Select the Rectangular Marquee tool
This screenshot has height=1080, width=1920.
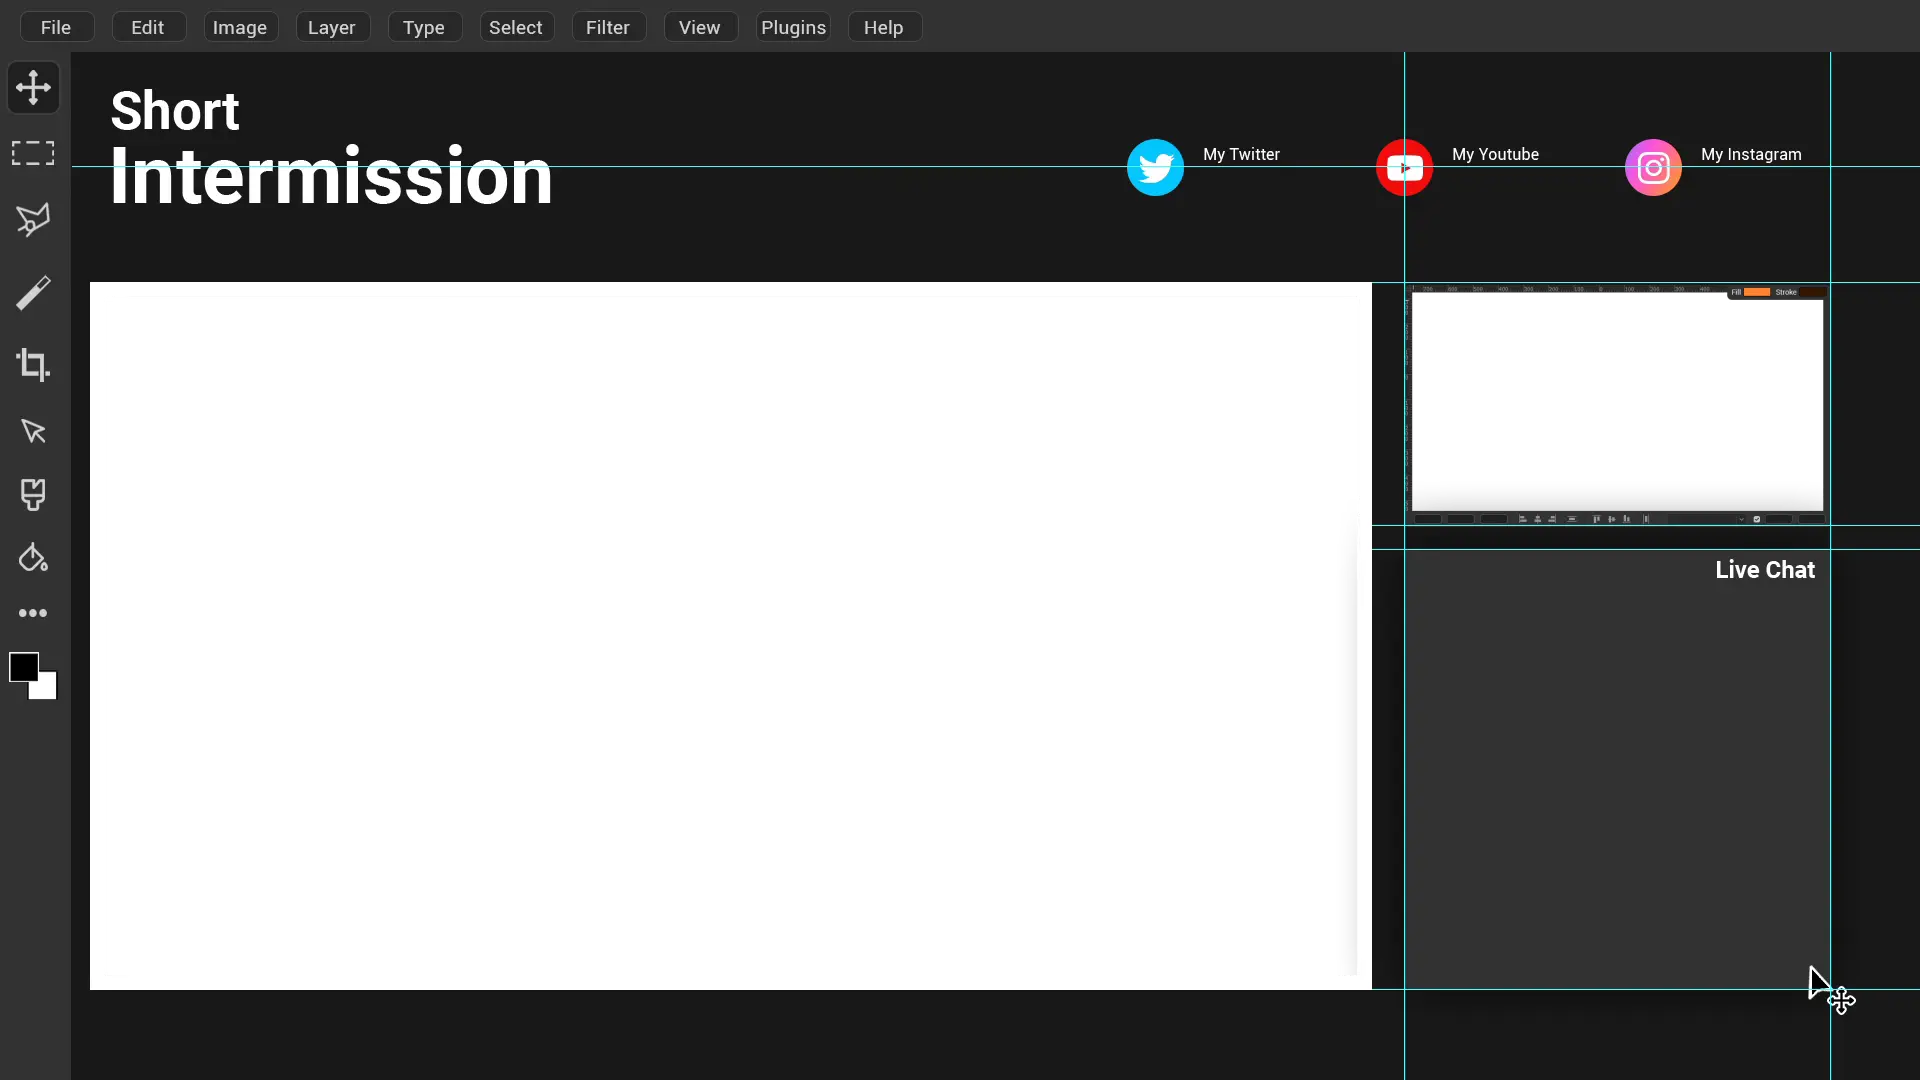(33, 153)
